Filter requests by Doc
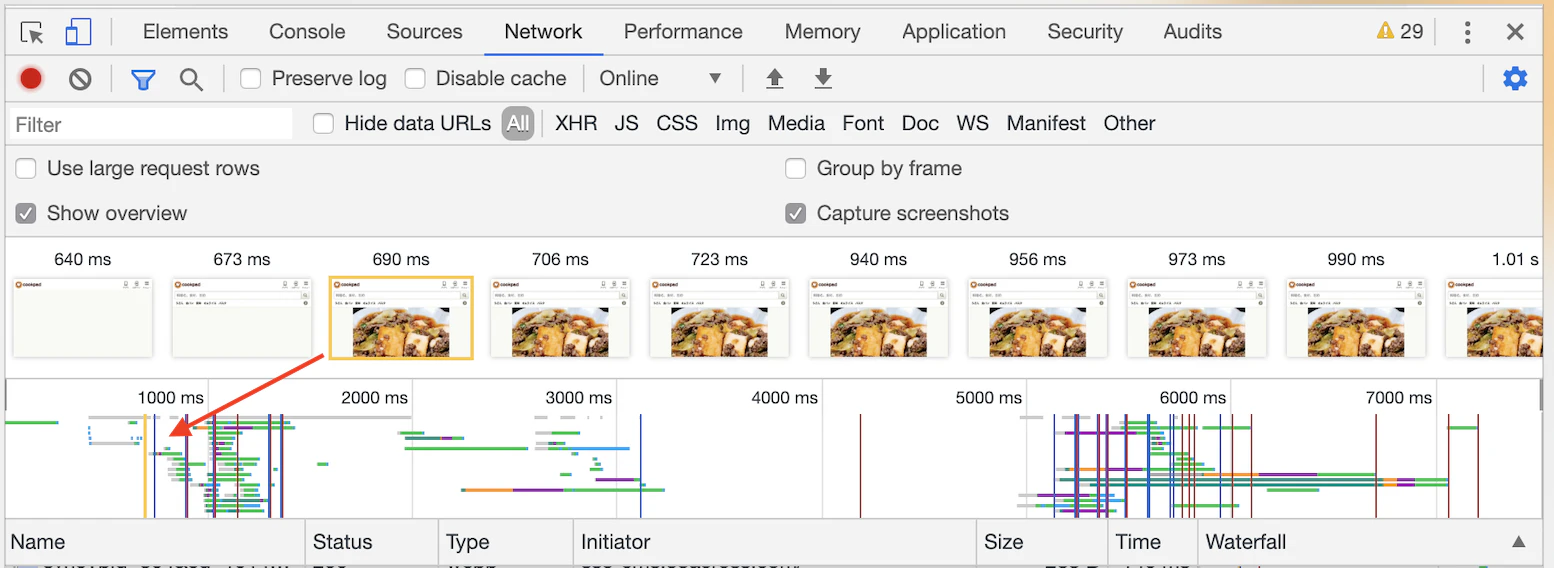The height and width of the screenshot is (568, 1554). pos(920,123)
